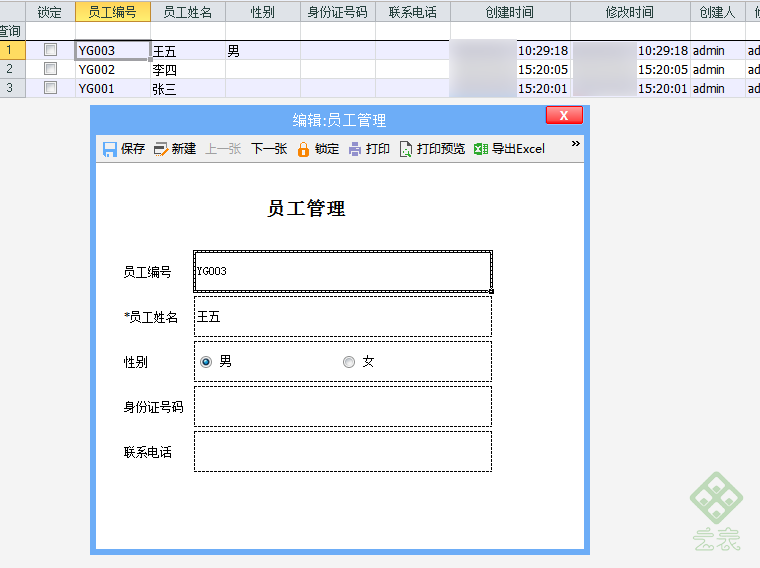Close the 编辑:员工管理 dialog

564,115
